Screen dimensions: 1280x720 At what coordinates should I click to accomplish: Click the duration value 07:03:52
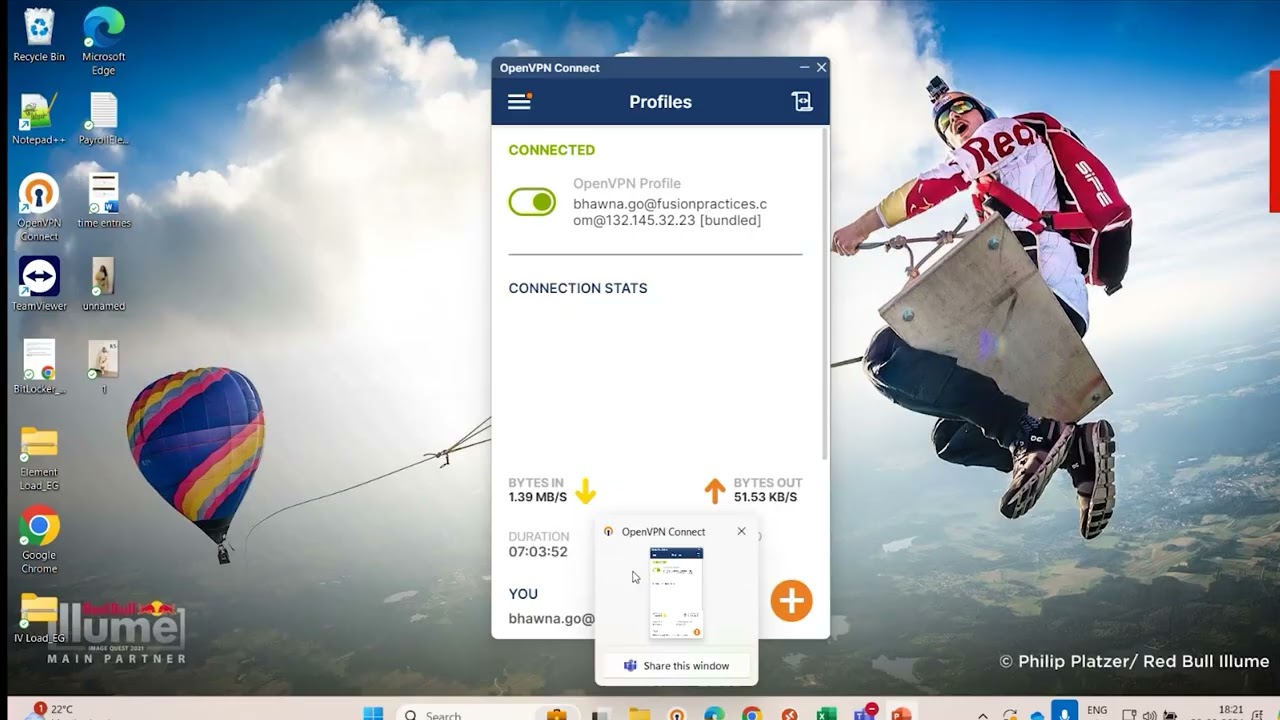point(538,552)
